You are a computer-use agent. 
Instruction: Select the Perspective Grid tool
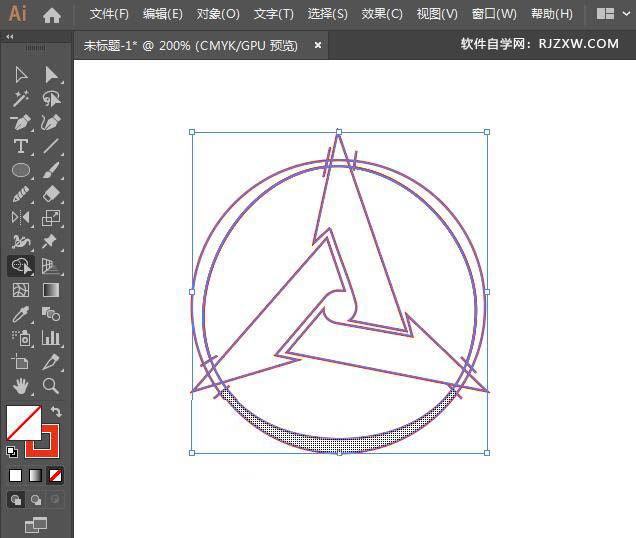tap(51, 266)
